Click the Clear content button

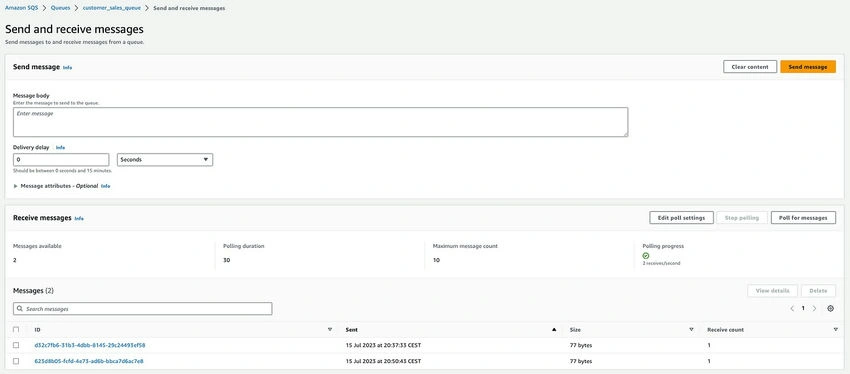(750, 67)
